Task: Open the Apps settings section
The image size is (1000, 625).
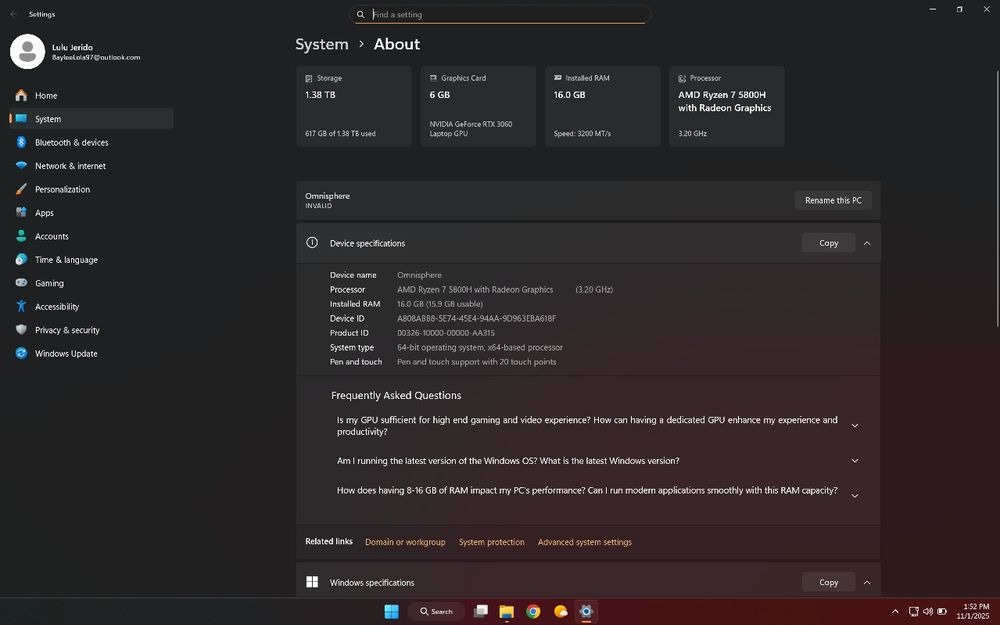Action: tap(91, 213)
